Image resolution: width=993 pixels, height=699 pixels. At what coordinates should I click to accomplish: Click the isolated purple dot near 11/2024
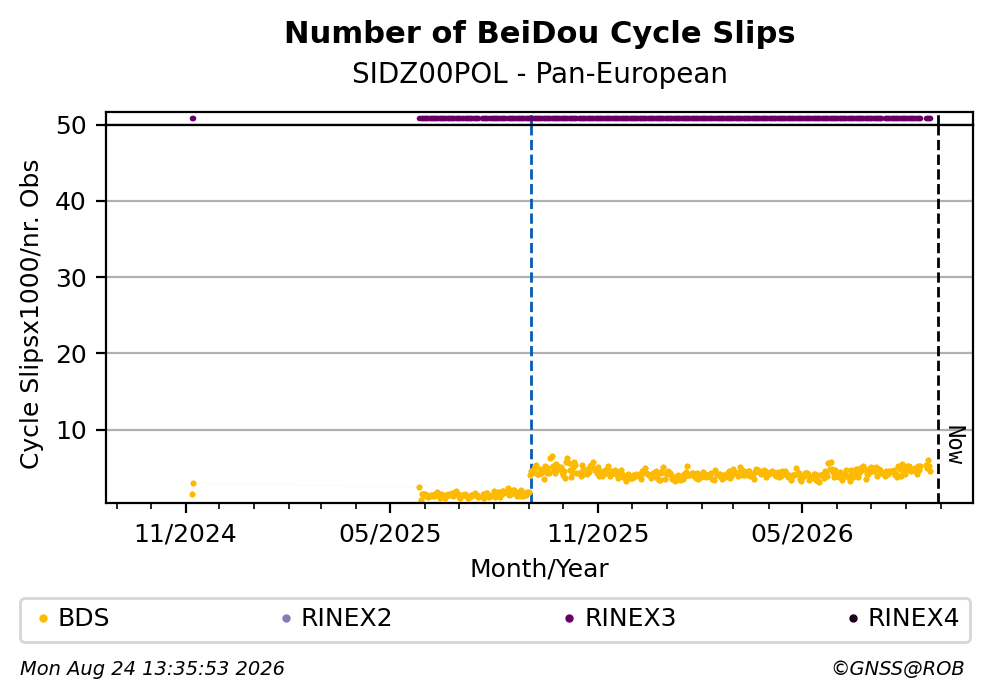pyautogui.click(x=193, y=118)
